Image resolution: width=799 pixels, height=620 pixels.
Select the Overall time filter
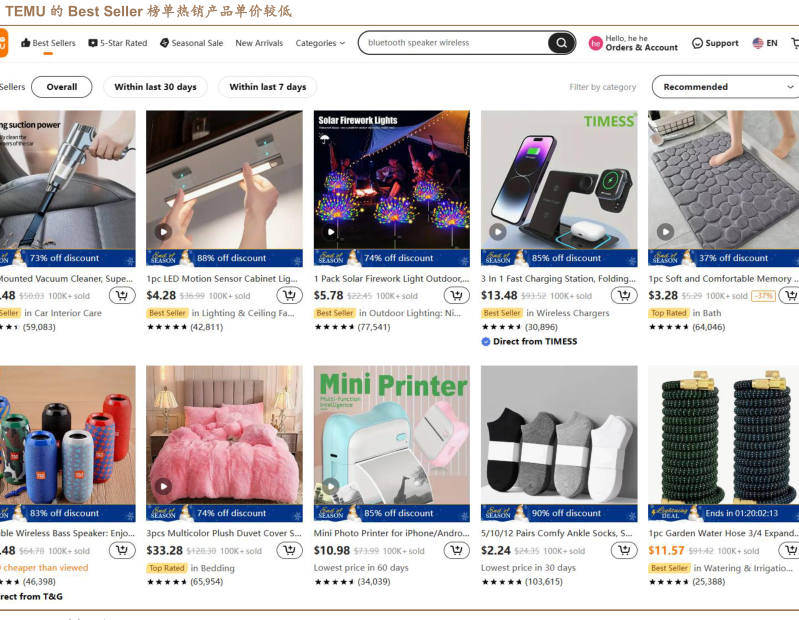[x=62, y=87]
